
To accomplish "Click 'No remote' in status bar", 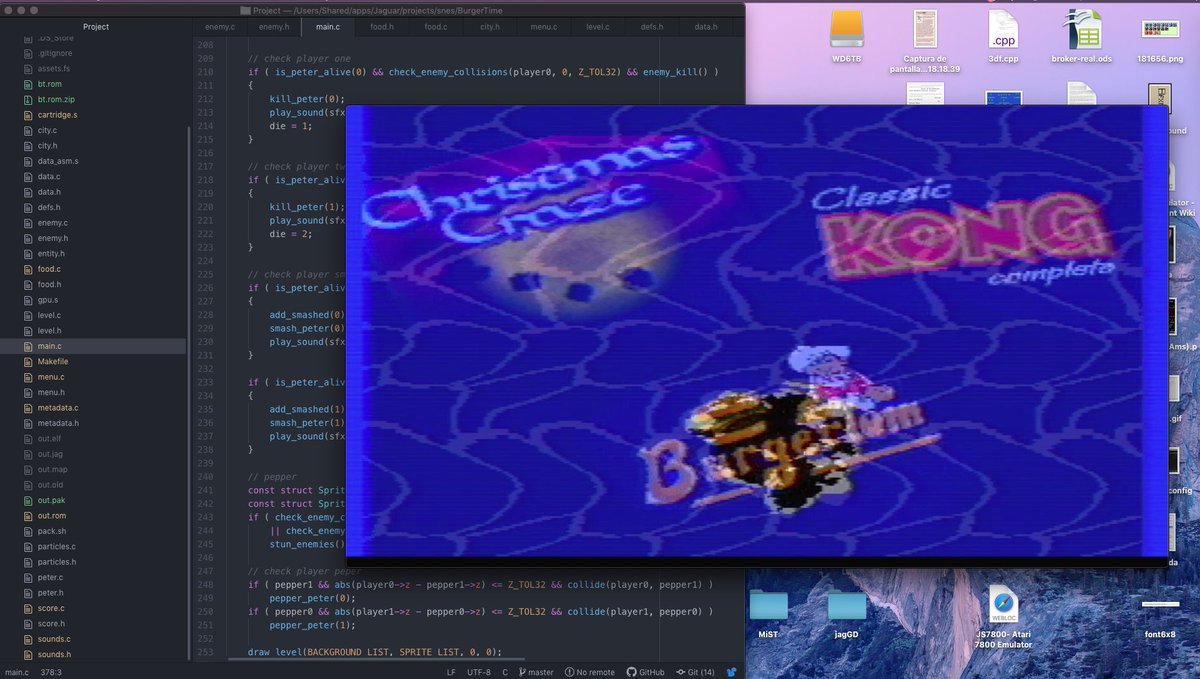I will pyautogui.click(x=590, y=672).
